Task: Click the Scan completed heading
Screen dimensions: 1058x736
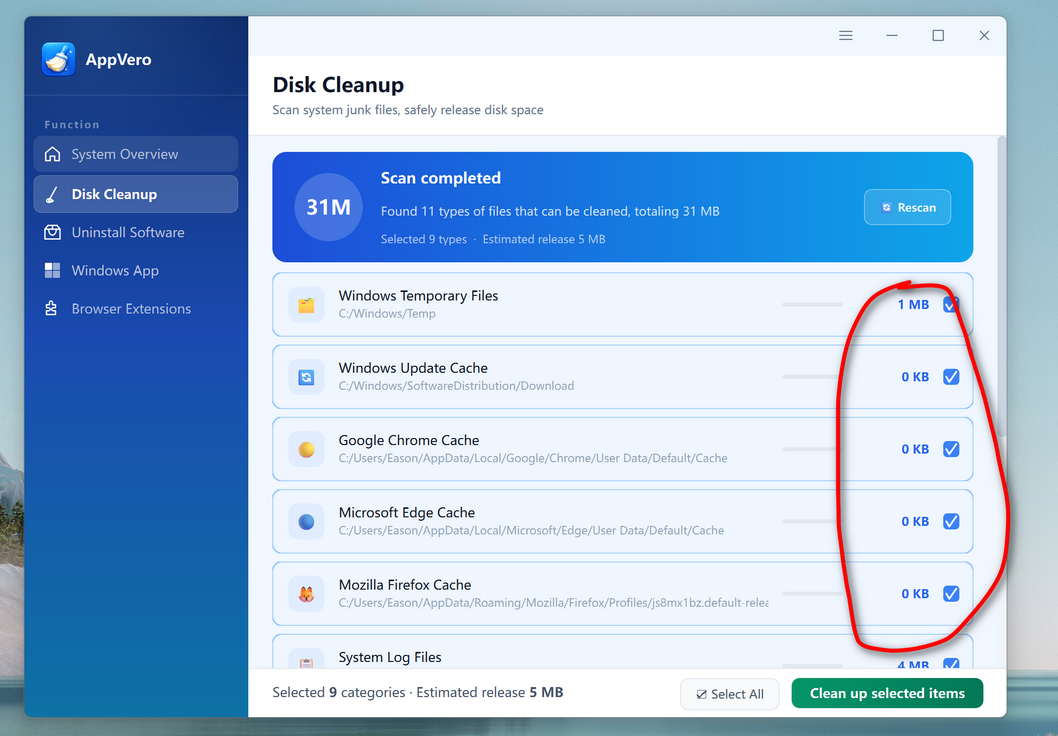Action: [x=441, y=178]
